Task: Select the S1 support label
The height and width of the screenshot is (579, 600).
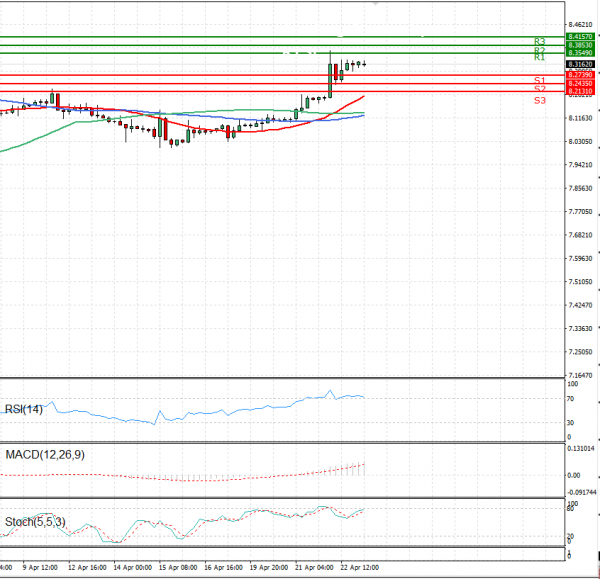Action: (540, 80)
